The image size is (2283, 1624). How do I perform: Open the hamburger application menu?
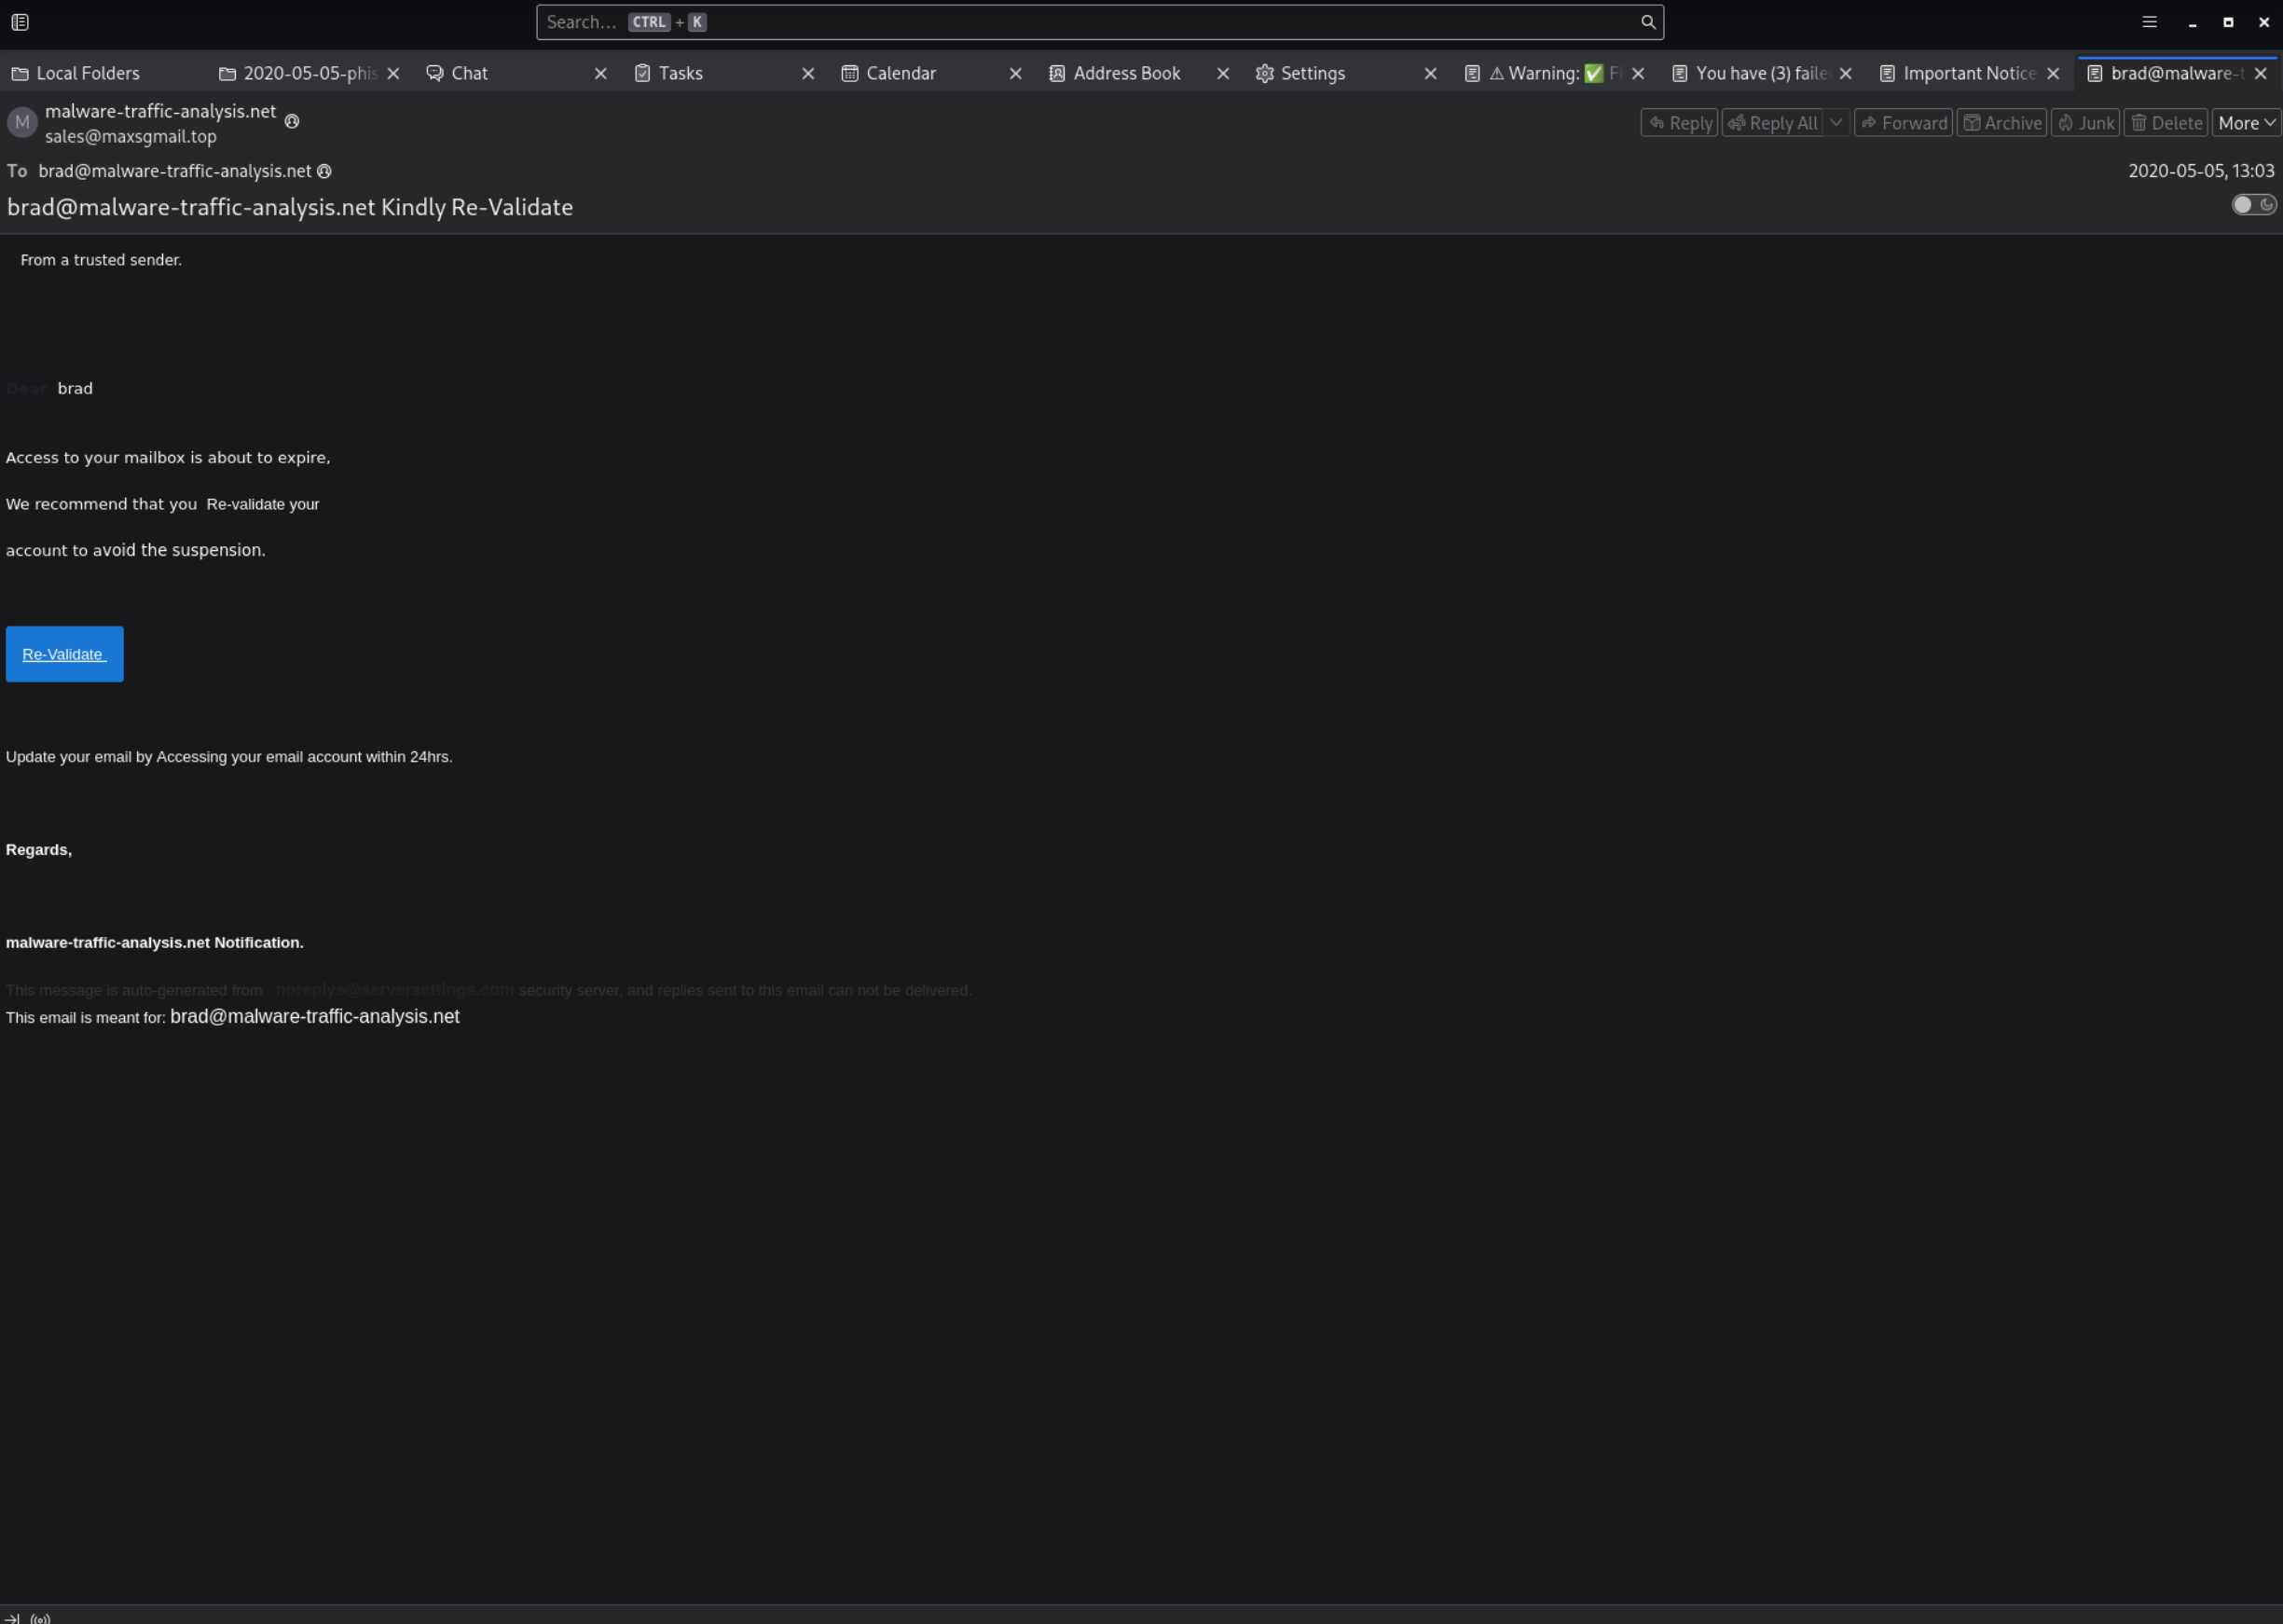click(x=2149, y=22)
